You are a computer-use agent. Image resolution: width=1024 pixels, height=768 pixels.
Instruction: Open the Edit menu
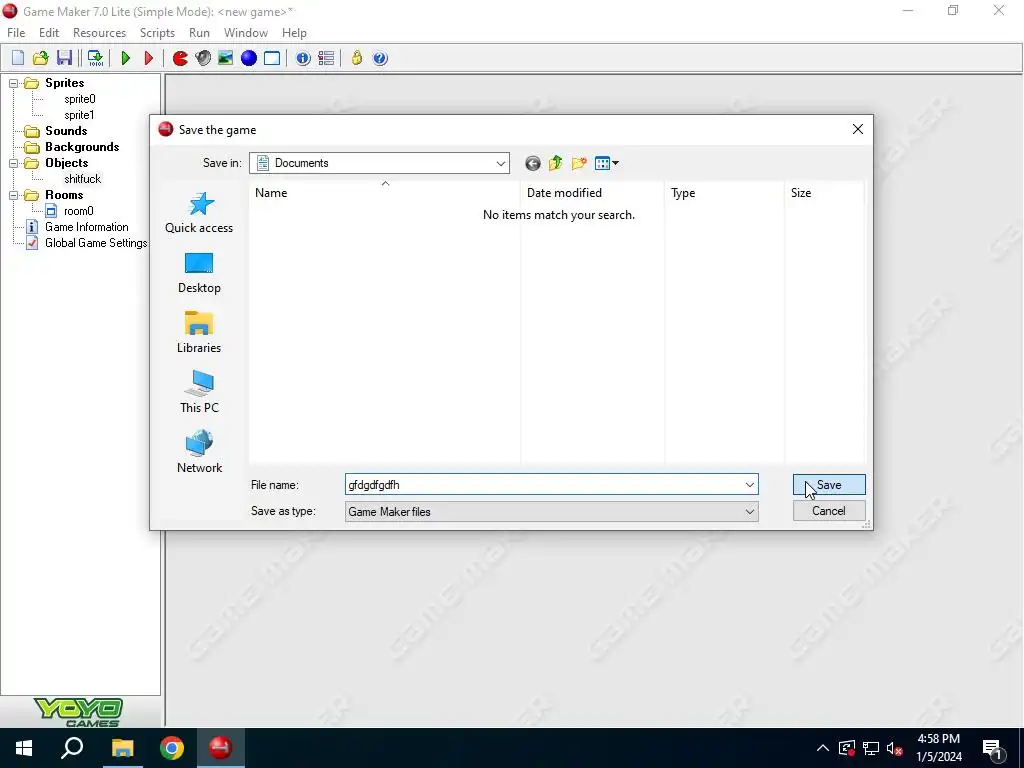[49, 33]
